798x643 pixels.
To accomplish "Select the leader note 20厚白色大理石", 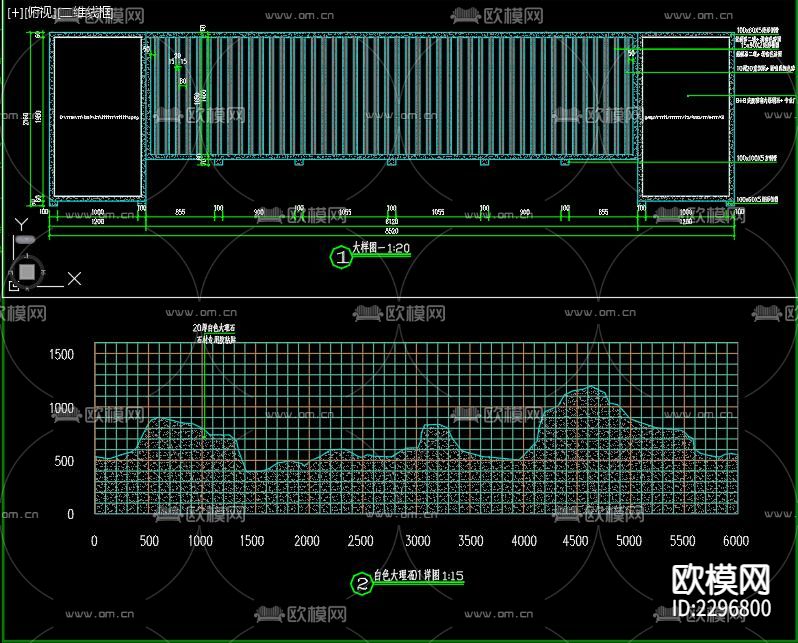I will [214, 328].
